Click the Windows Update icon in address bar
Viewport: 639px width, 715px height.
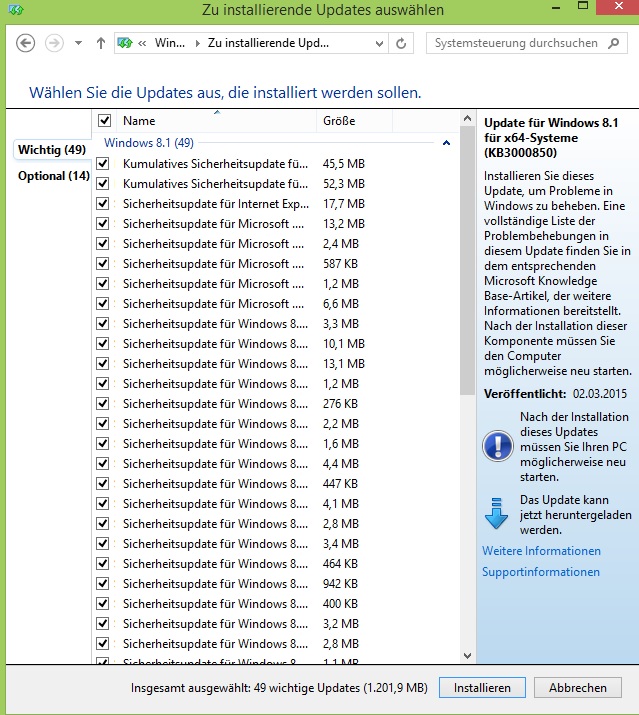tap(125, 43)
